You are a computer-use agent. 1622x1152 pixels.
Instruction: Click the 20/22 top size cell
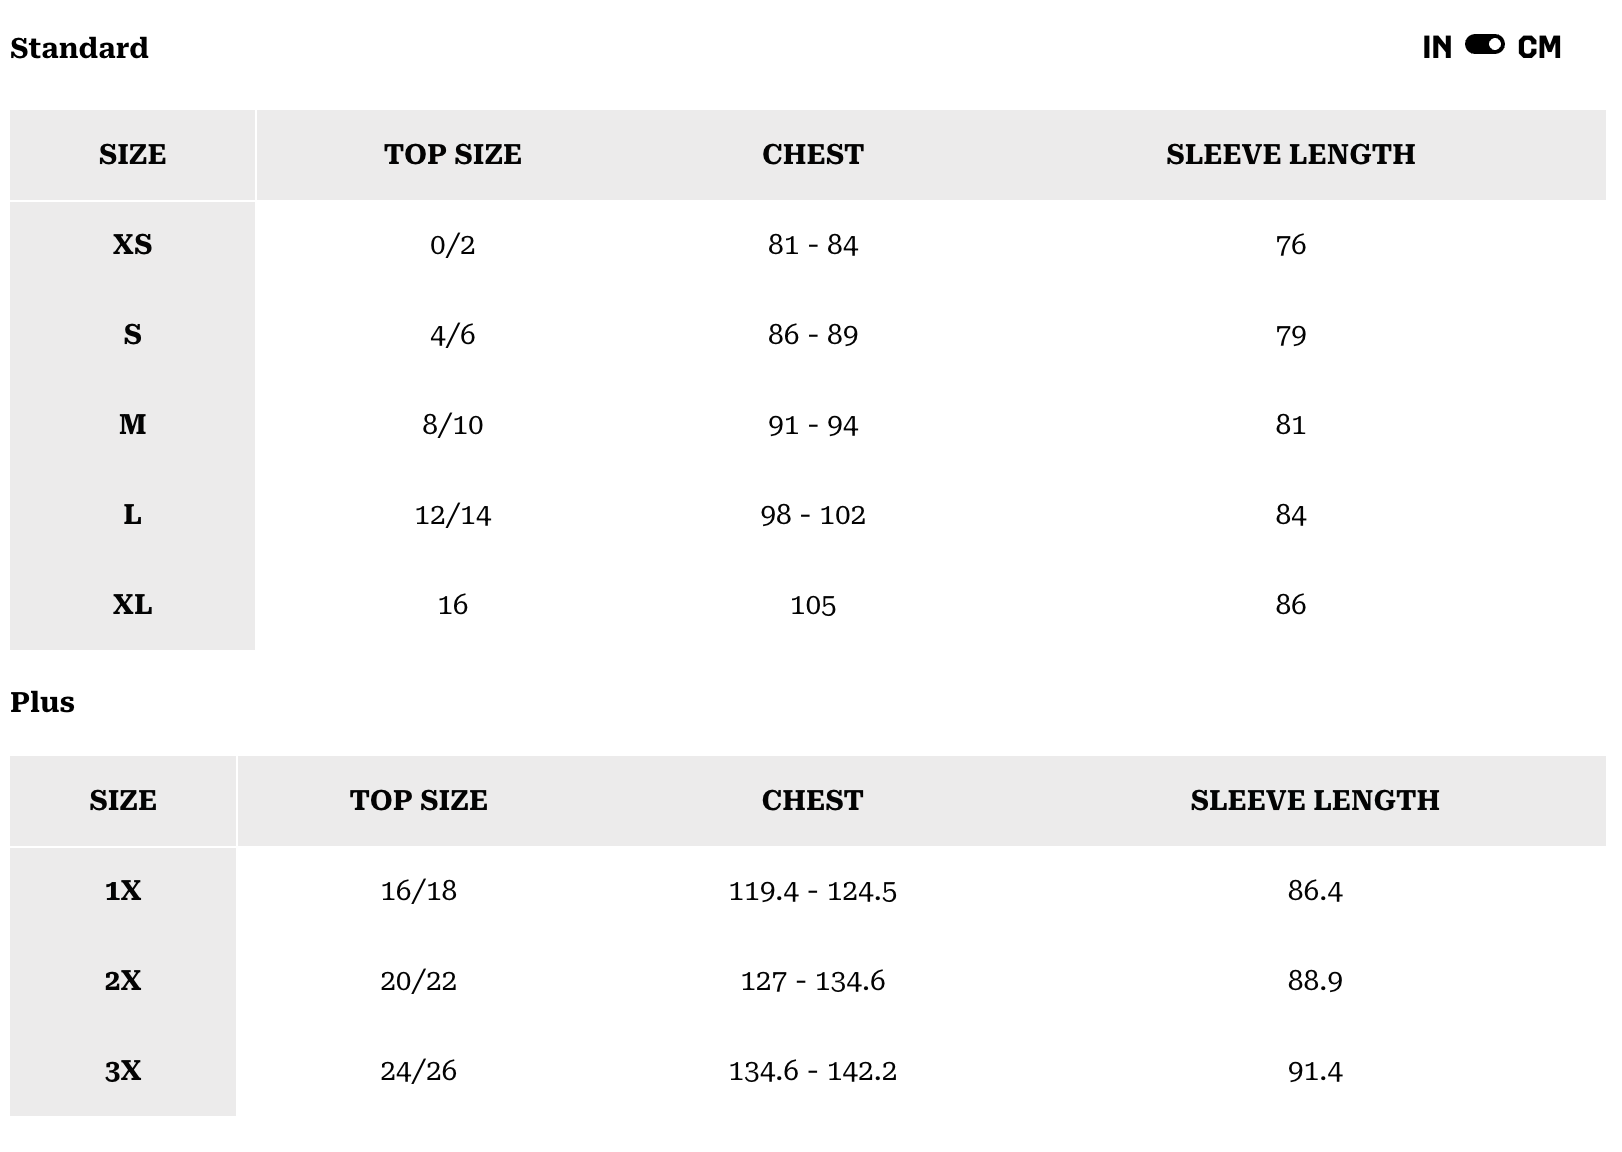(x=418, y=981)
